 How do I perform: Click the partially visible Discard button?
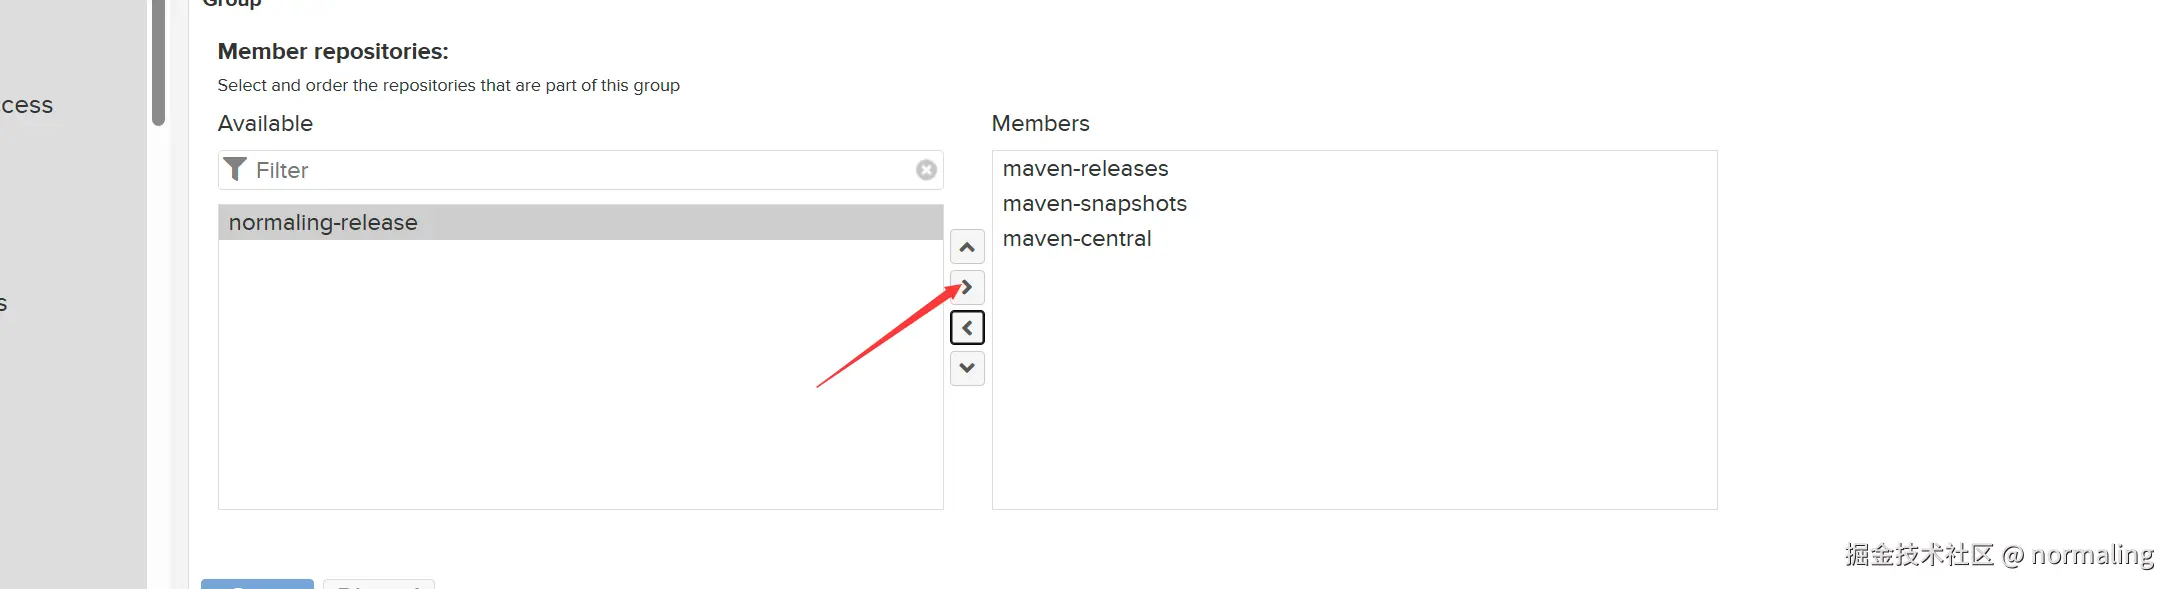[x=379, y=584]
